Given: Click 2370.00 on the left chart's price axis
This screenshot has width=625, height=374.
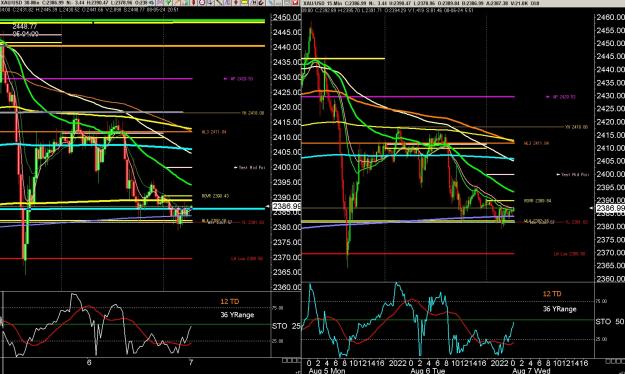Looking at the screenshot, I should click(287, 257).
